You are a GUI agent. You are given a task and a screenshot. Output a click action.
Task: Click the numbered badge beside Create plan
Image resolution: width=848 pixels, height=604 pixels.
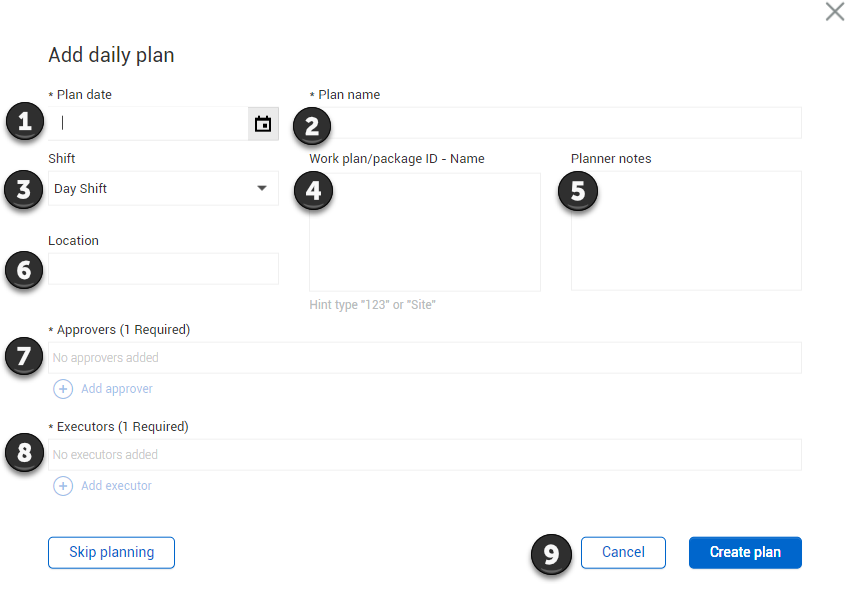[551, 554]
